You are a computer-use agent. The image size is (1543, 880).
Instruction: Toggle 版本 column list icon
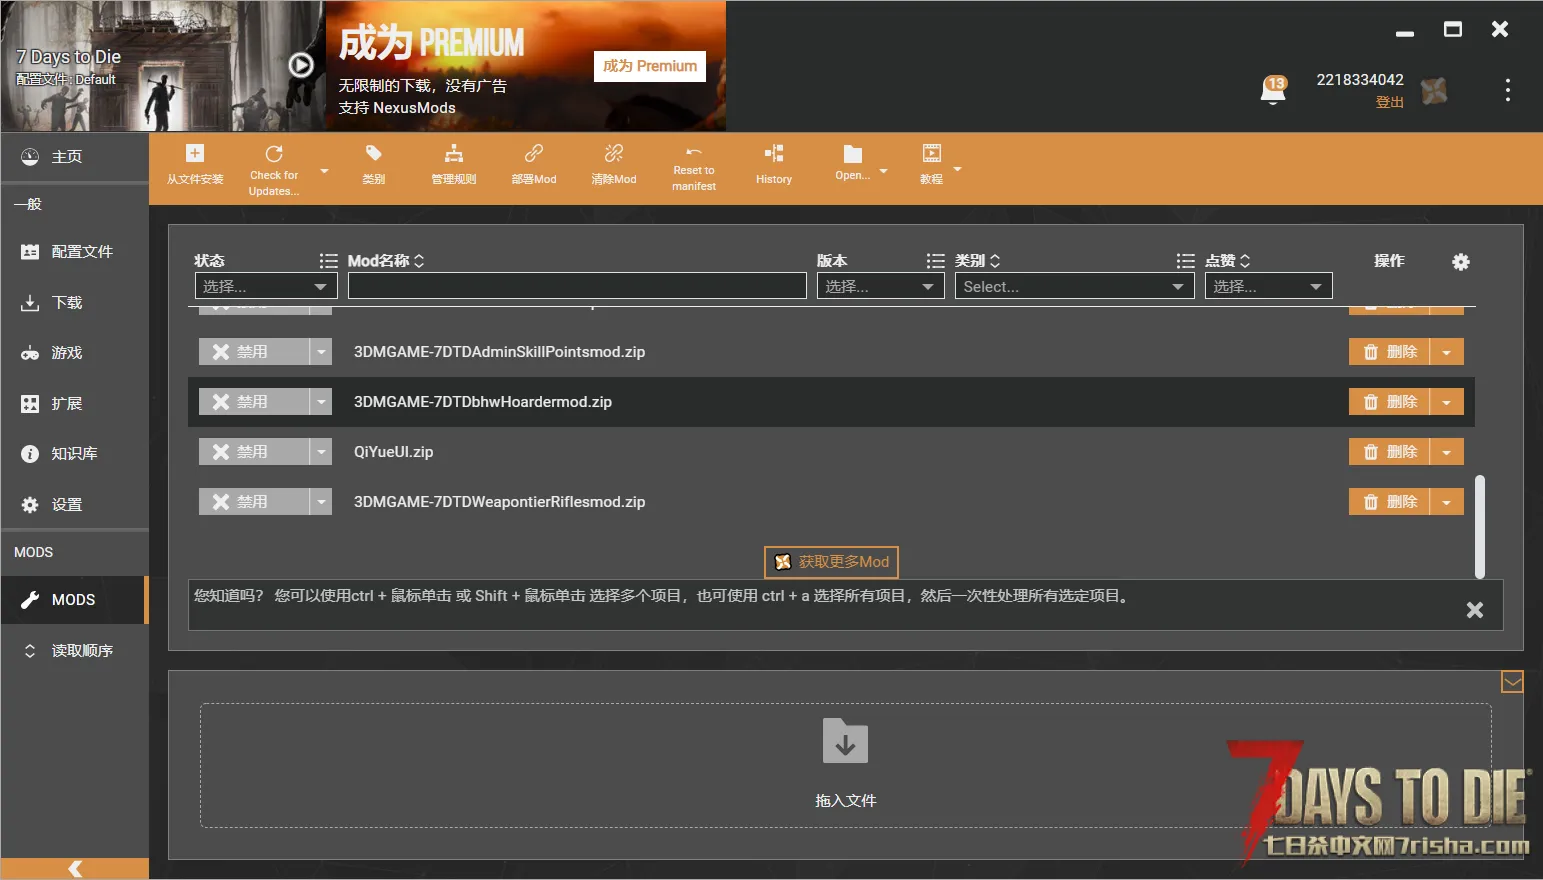[935, 261]
